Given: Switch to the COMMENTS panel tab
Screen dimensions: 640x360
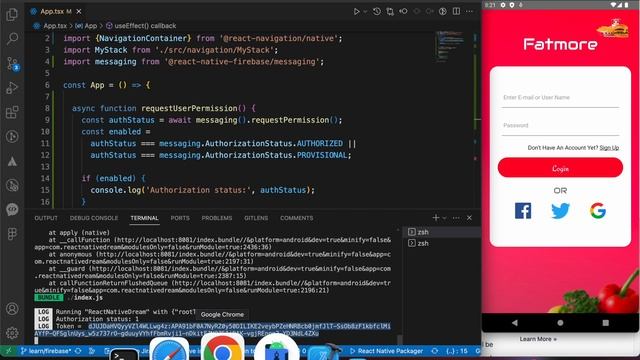Looking at the screenshot, I should coord(296,218).
